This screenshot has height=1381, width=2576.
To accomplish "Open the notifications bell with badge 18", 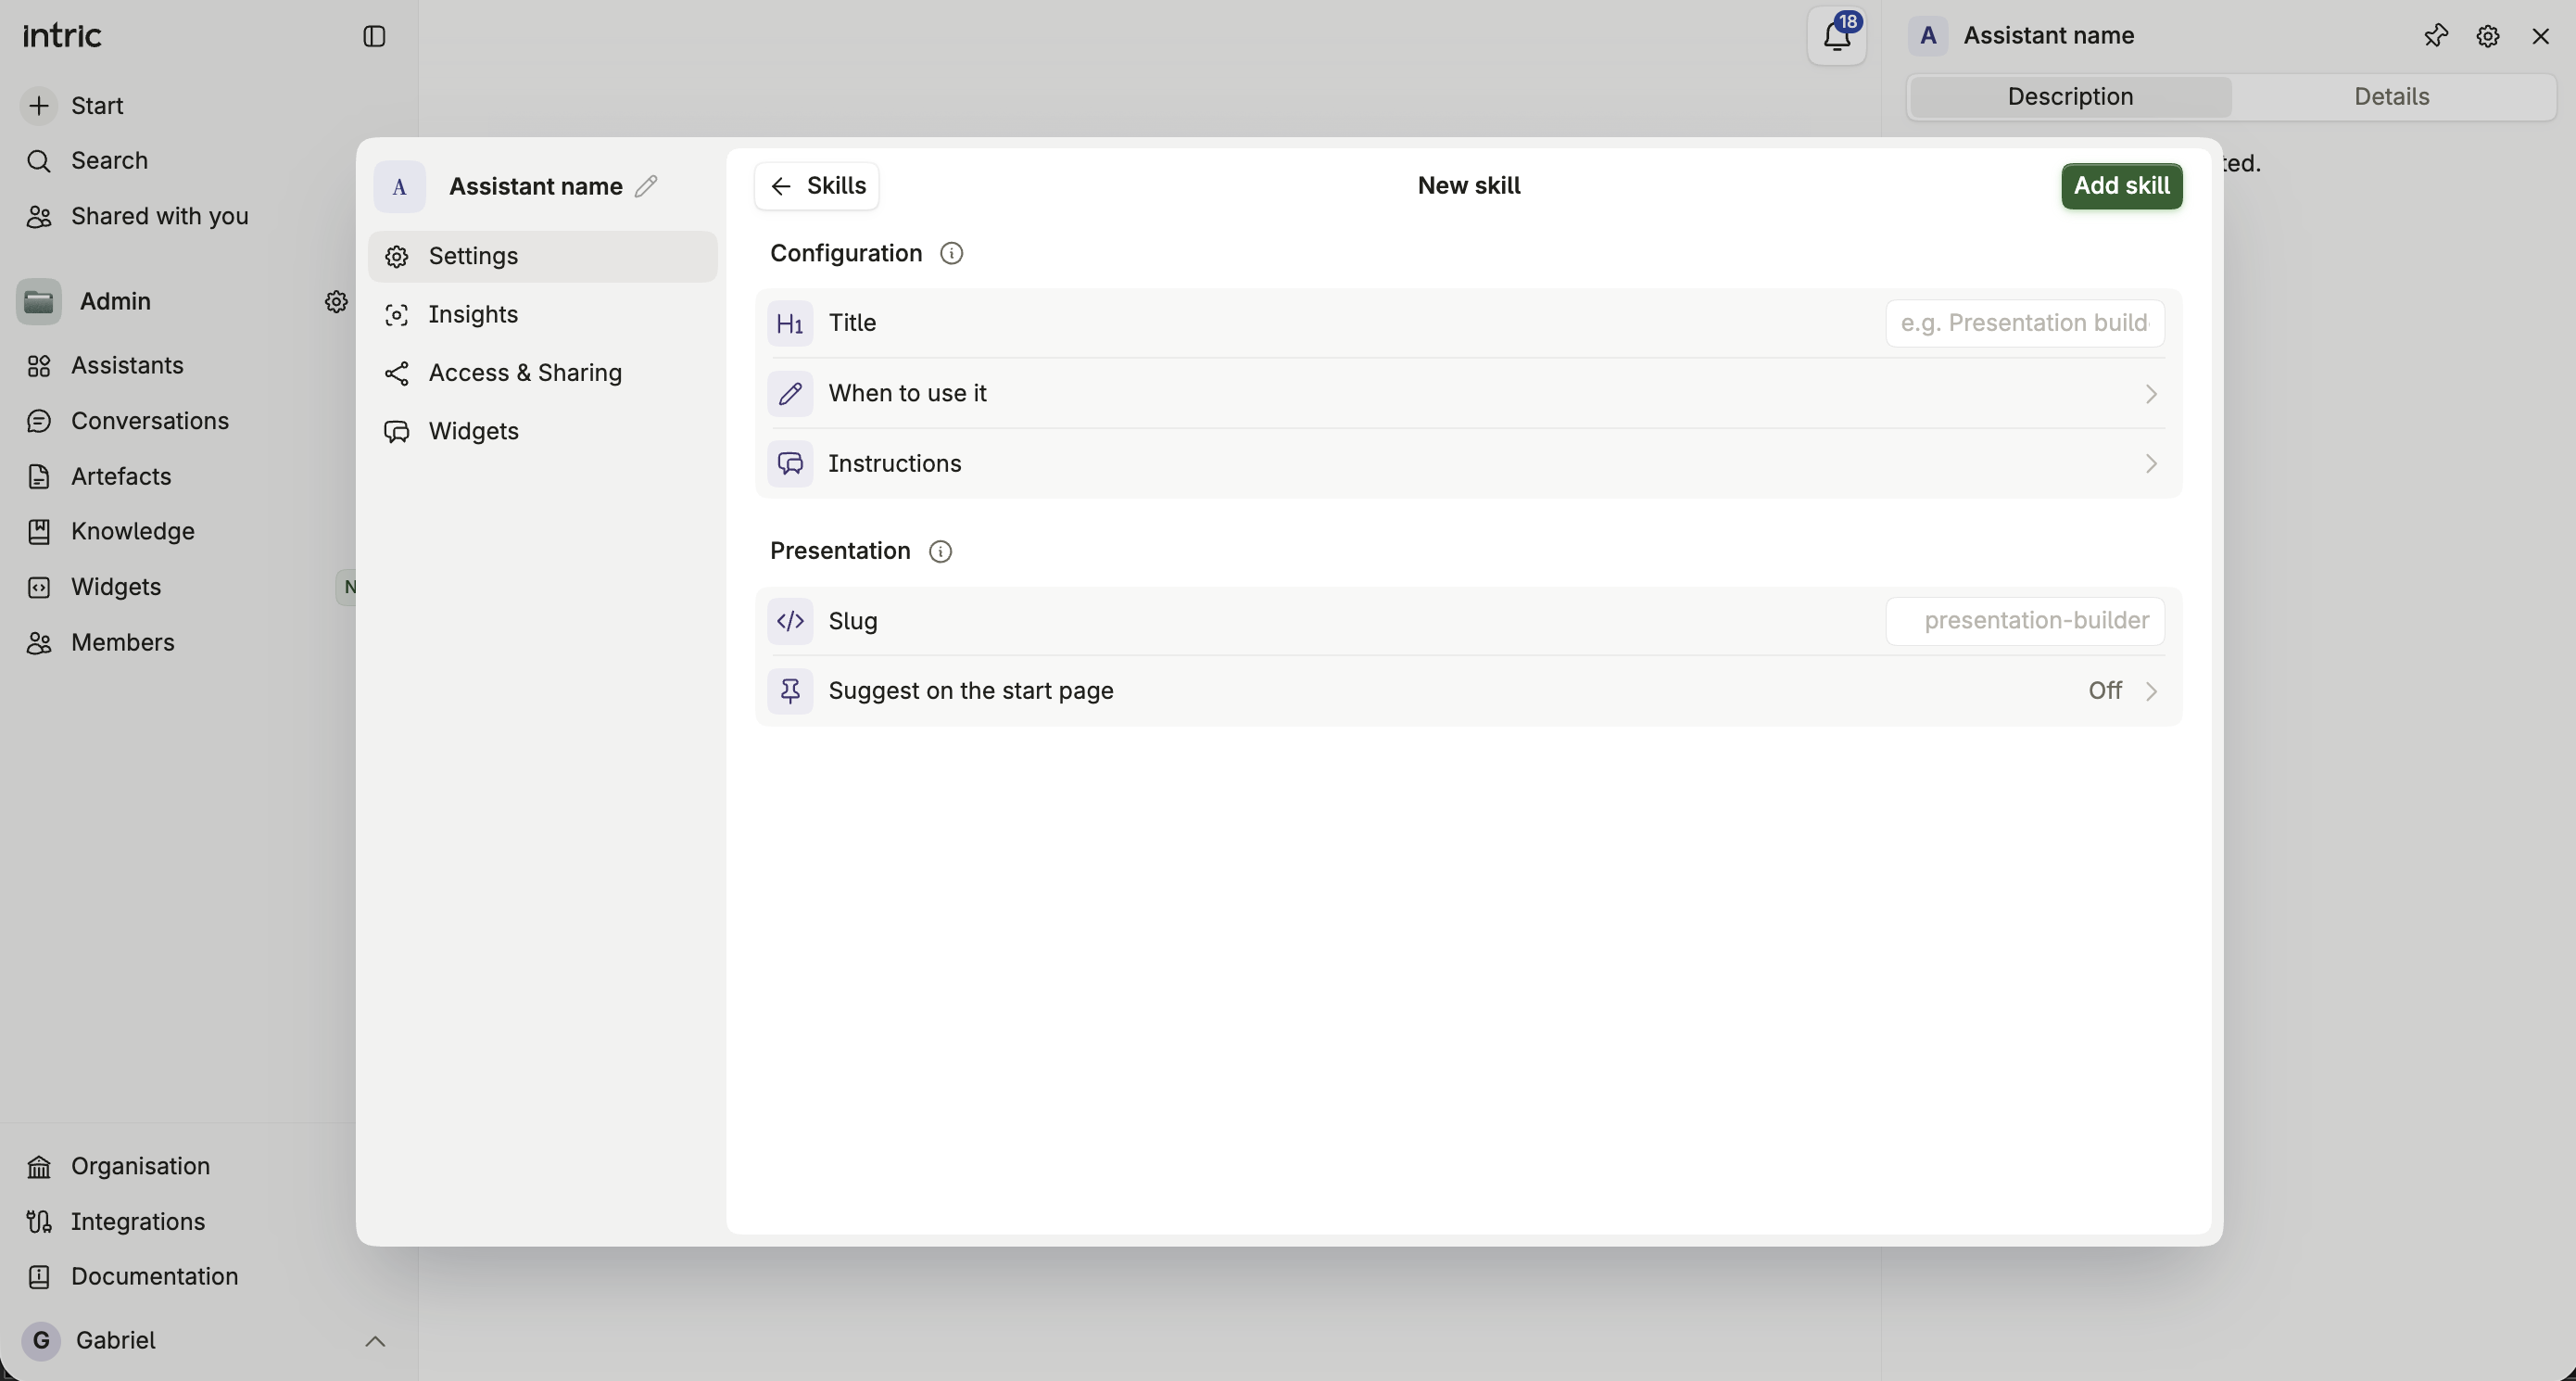I will [x=1836, y=36].
